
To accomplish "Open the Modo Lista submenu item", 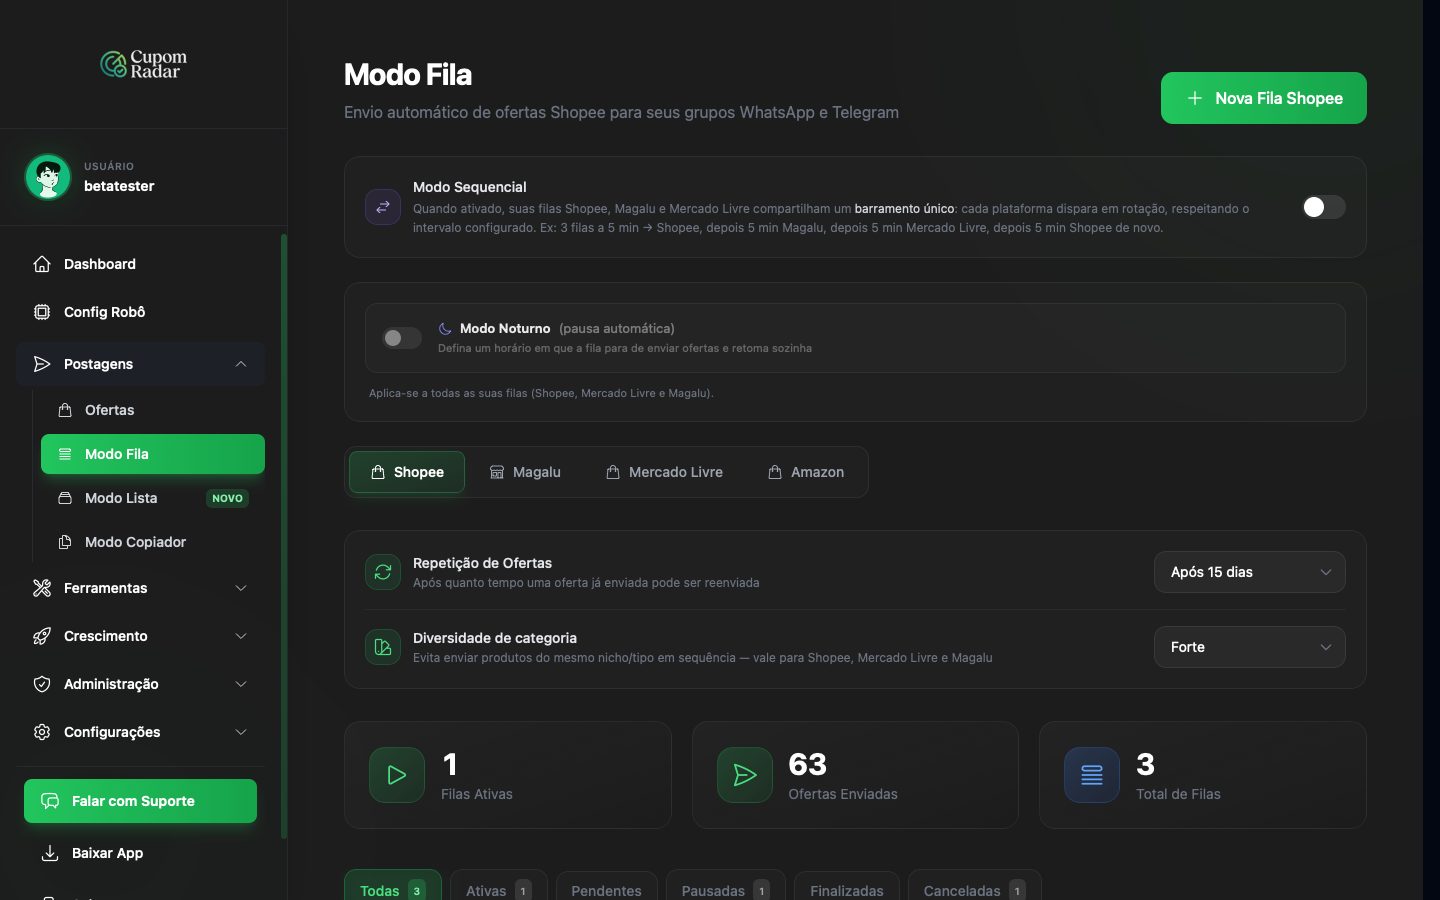I will click(x=153, y=498).
